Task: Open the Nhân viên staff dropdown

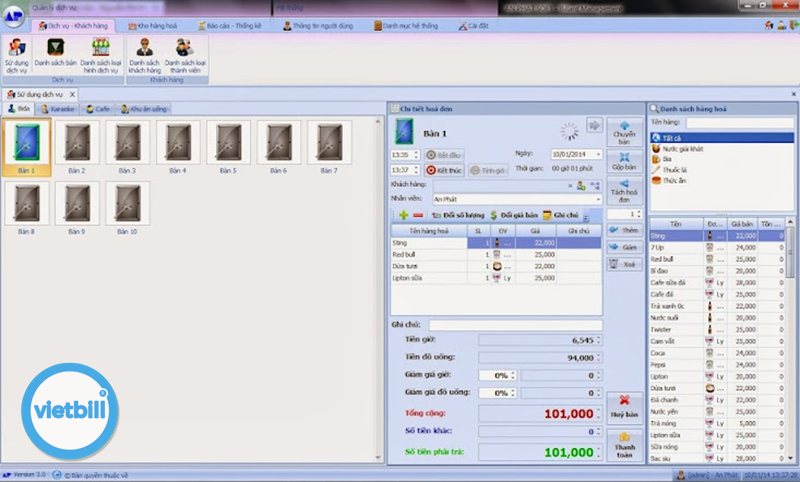Action: (x=597, y=200)
